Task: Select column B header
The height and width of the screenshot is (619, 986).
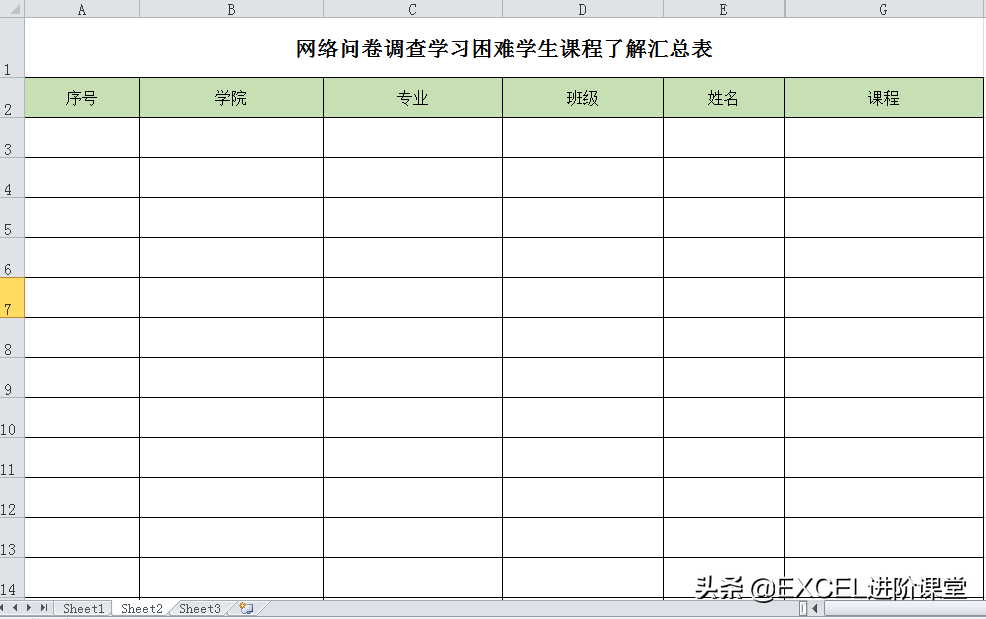Action: tap(231, 9)
